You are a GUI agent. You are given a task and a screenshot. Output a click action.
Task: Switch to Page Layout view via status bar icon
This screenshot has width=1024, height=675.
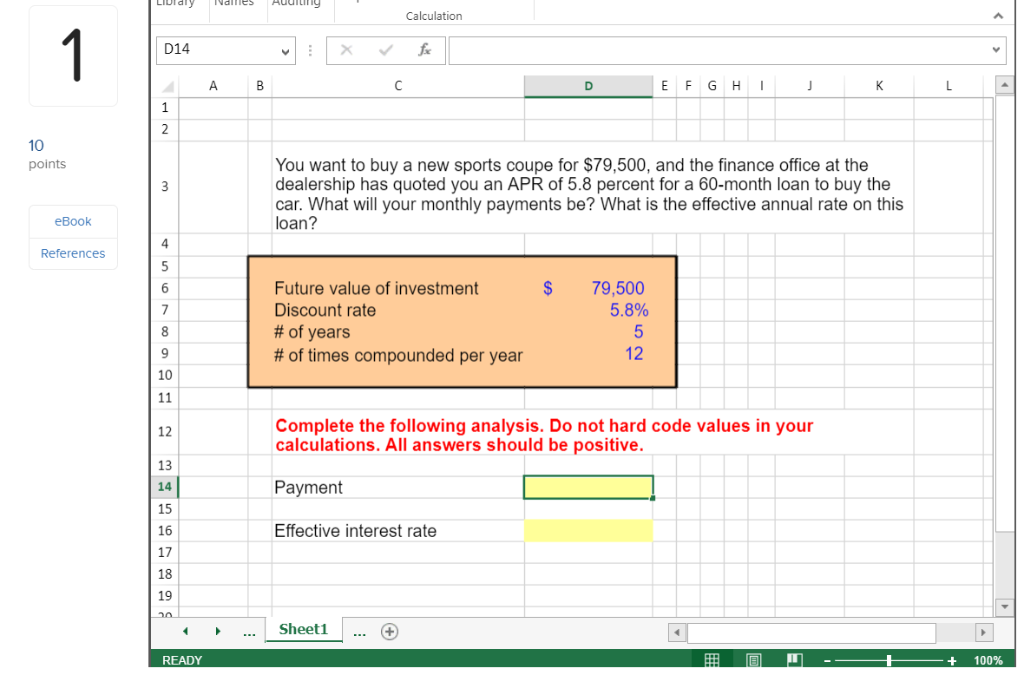click(x=753, y=660)
